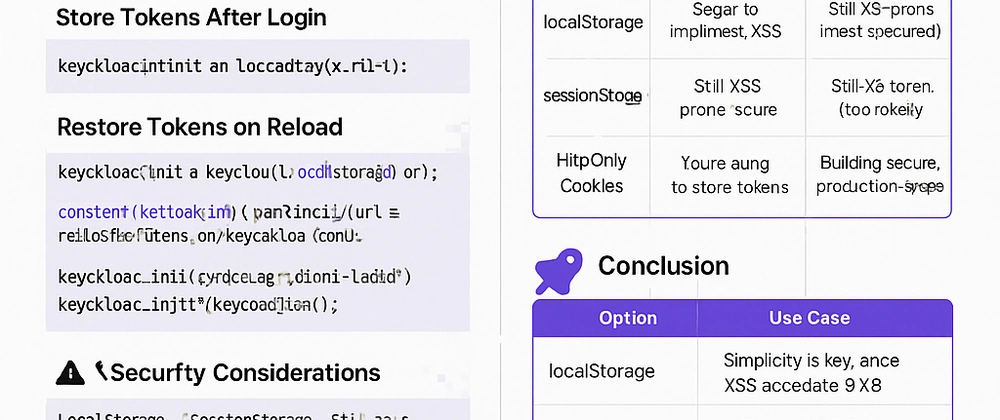The height and width of the screenshot is (420, 1000).
Task: Click the purple rocket icon beside Conclusion
Action: [559, 271]
